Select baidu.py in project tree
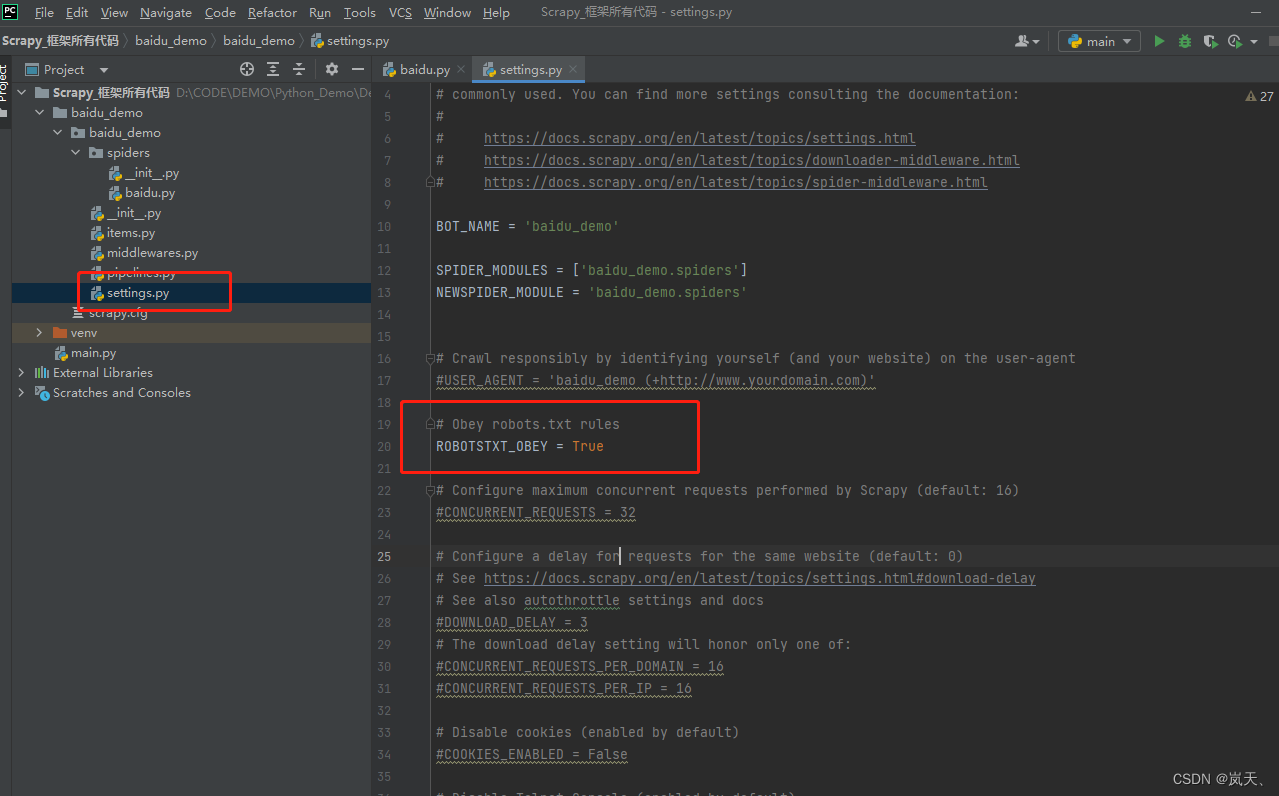Image resolution: width=1279 pixels, height=796 pixels. 150,192
